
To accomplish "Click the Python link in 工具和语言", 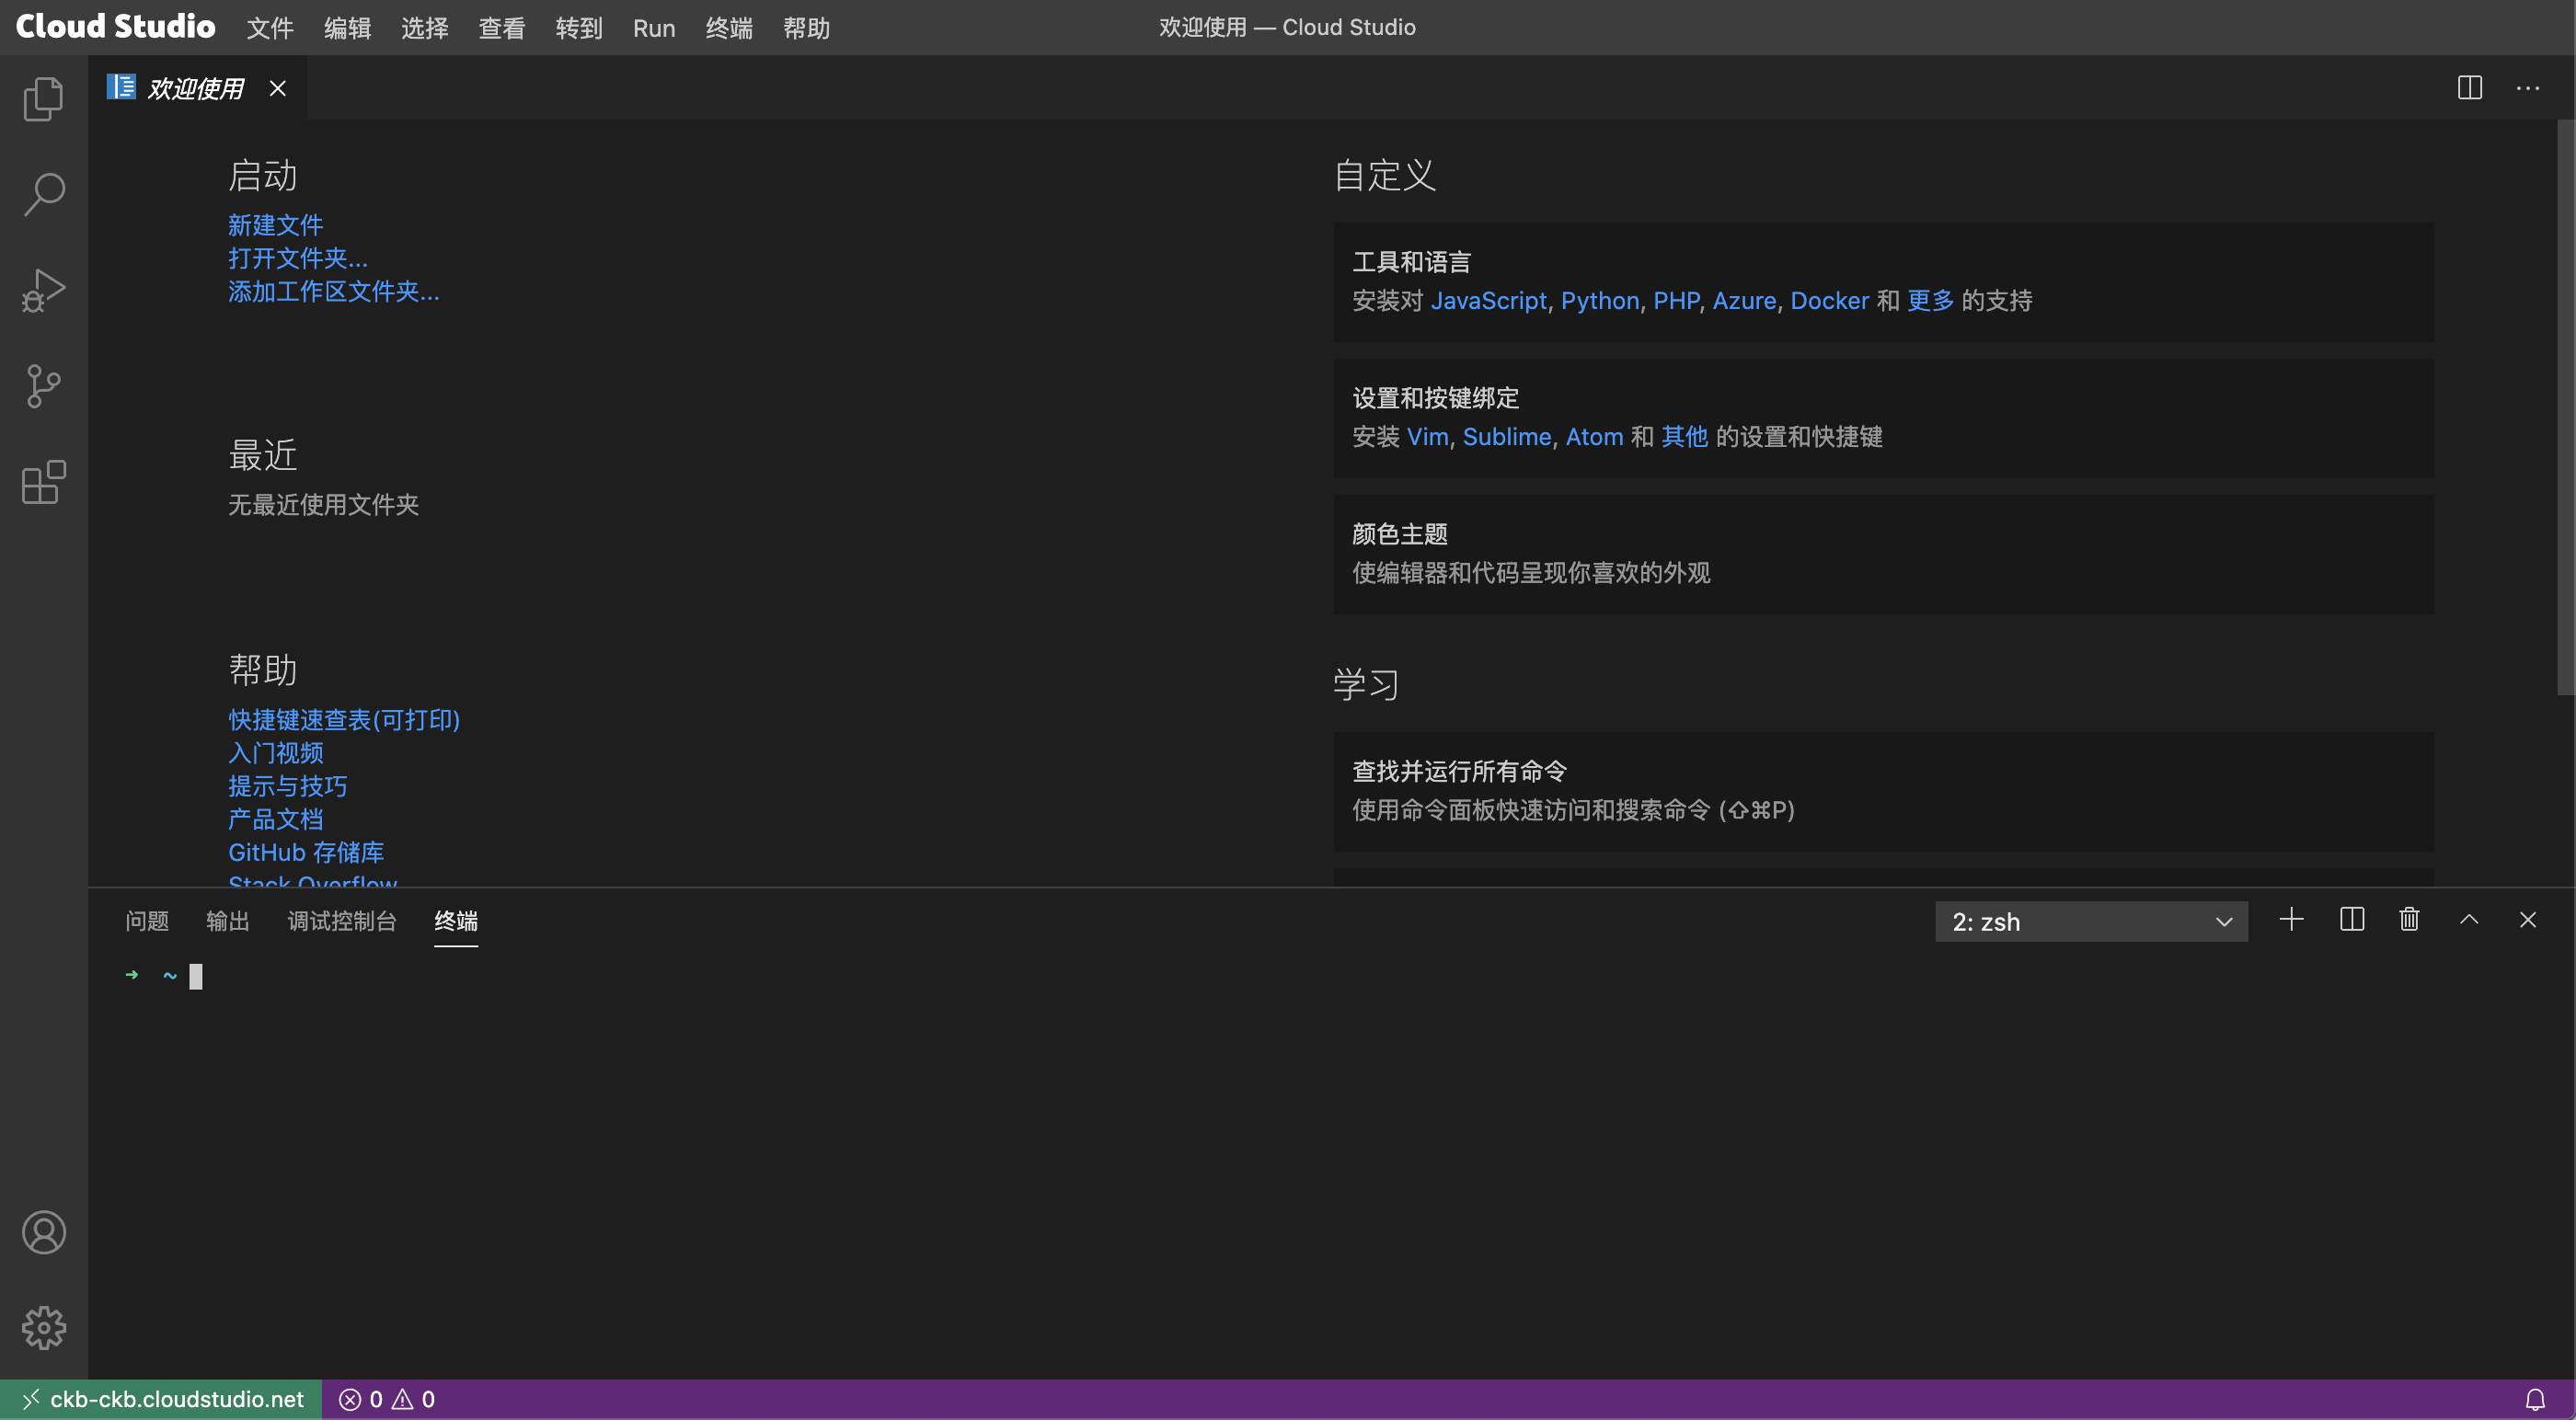I will coord(1599,301).
